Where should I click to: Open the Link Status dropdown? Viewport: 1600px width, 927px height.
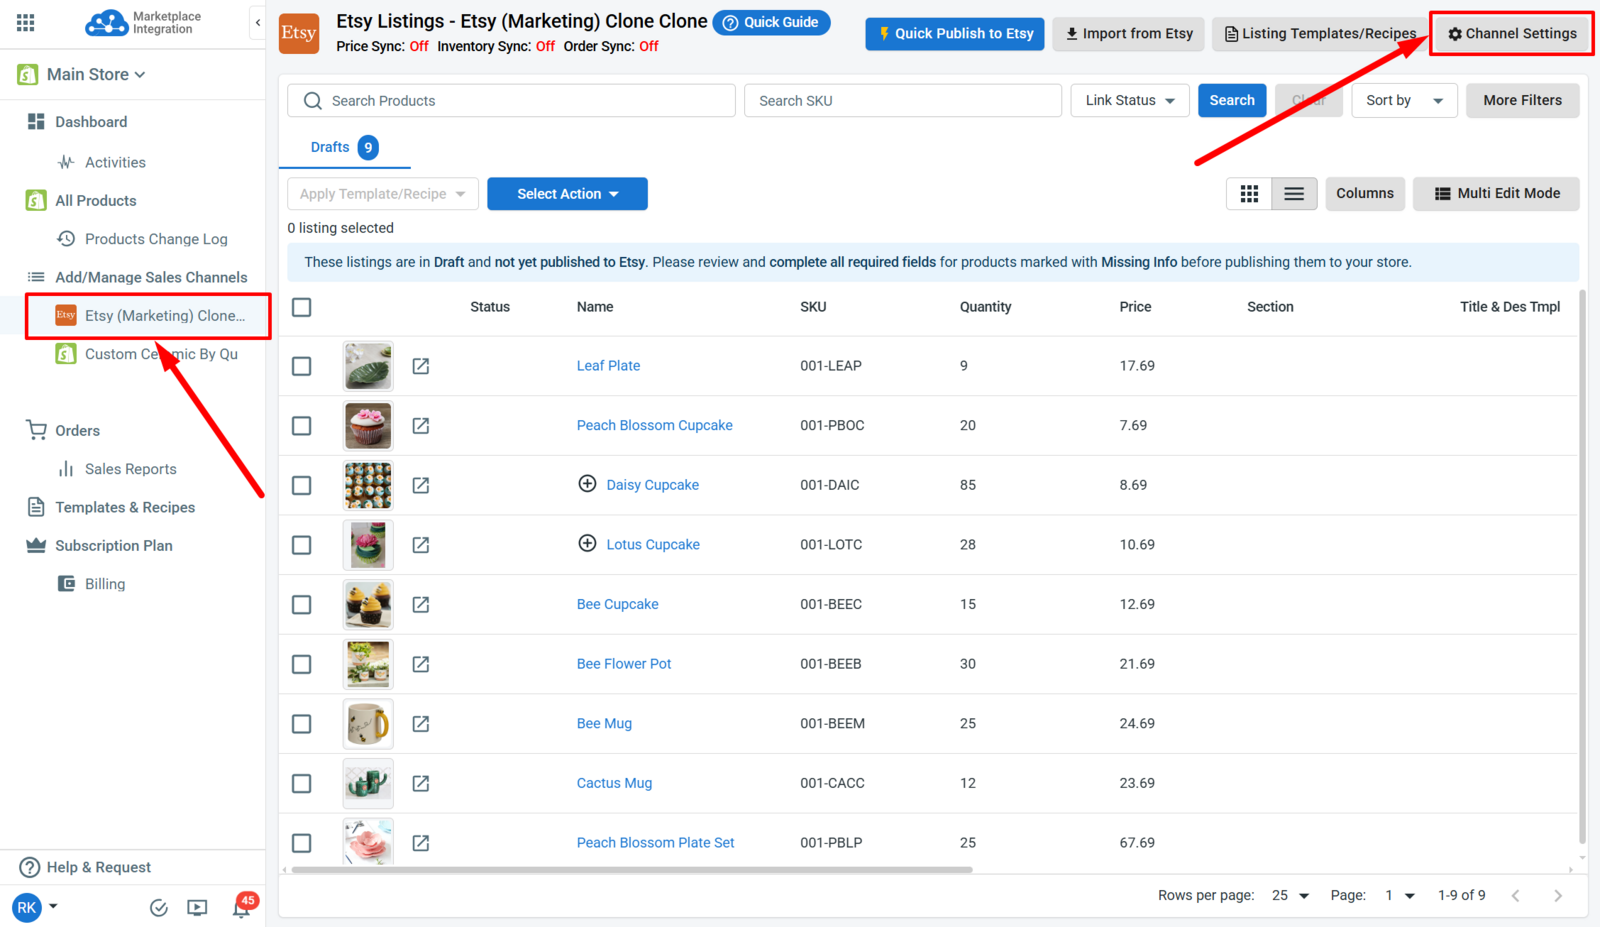pos(1130,100)
